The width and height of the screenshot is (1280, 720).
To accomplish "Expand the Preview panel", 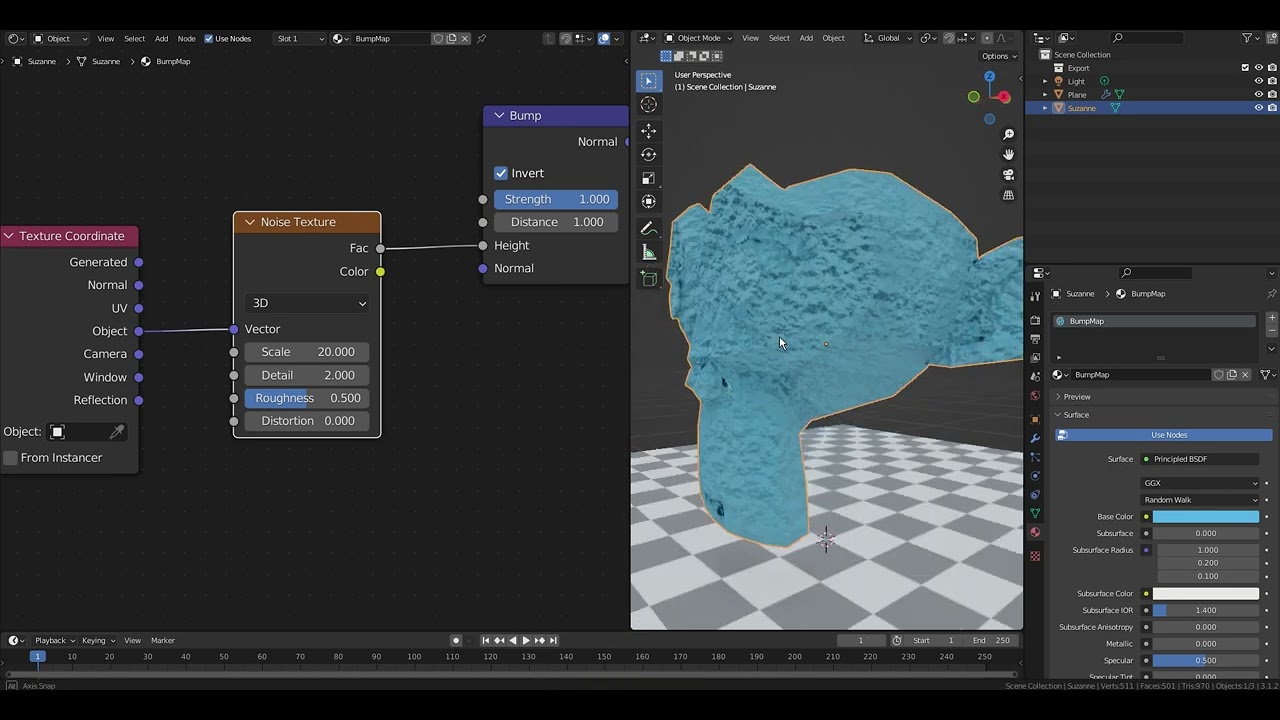I will (1058, 397).
